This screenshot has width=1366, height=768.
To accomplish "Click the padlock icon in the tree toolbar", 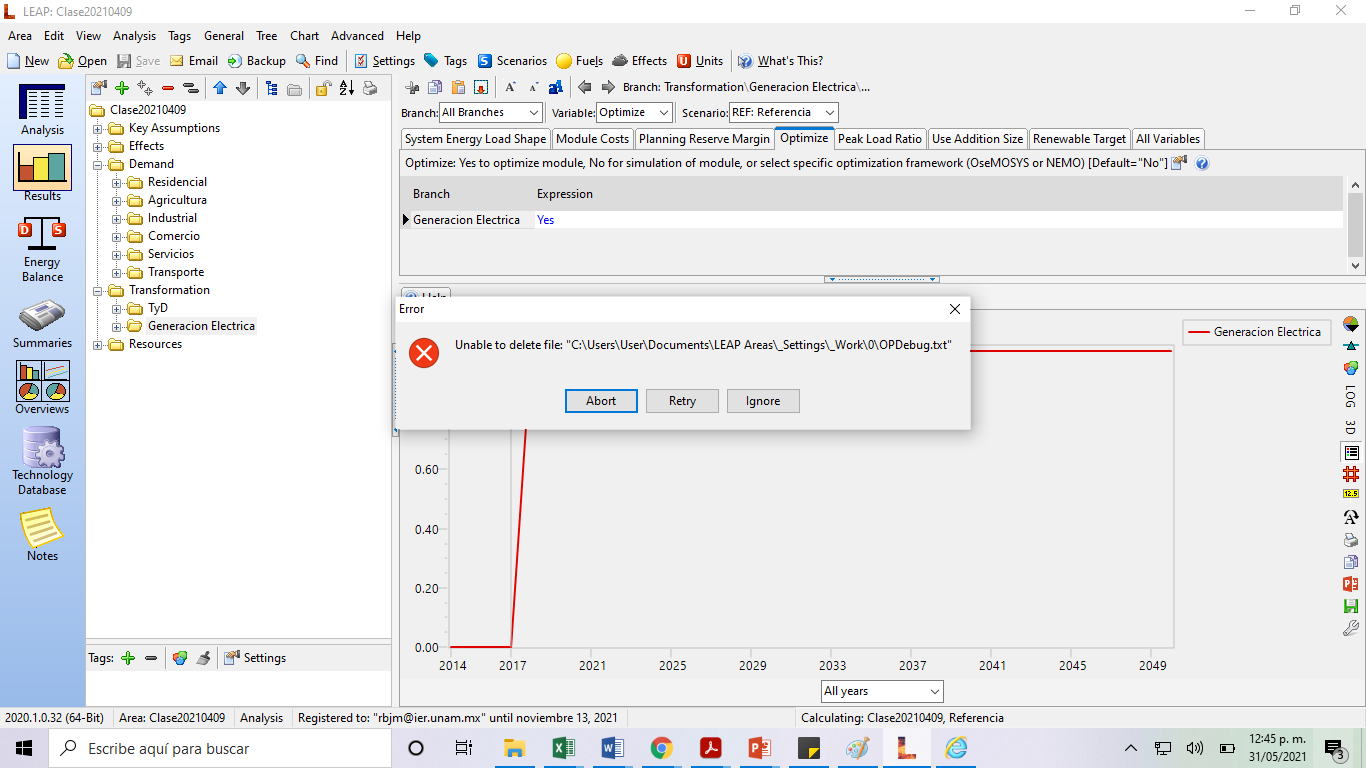I will click(x=323, y=88).
